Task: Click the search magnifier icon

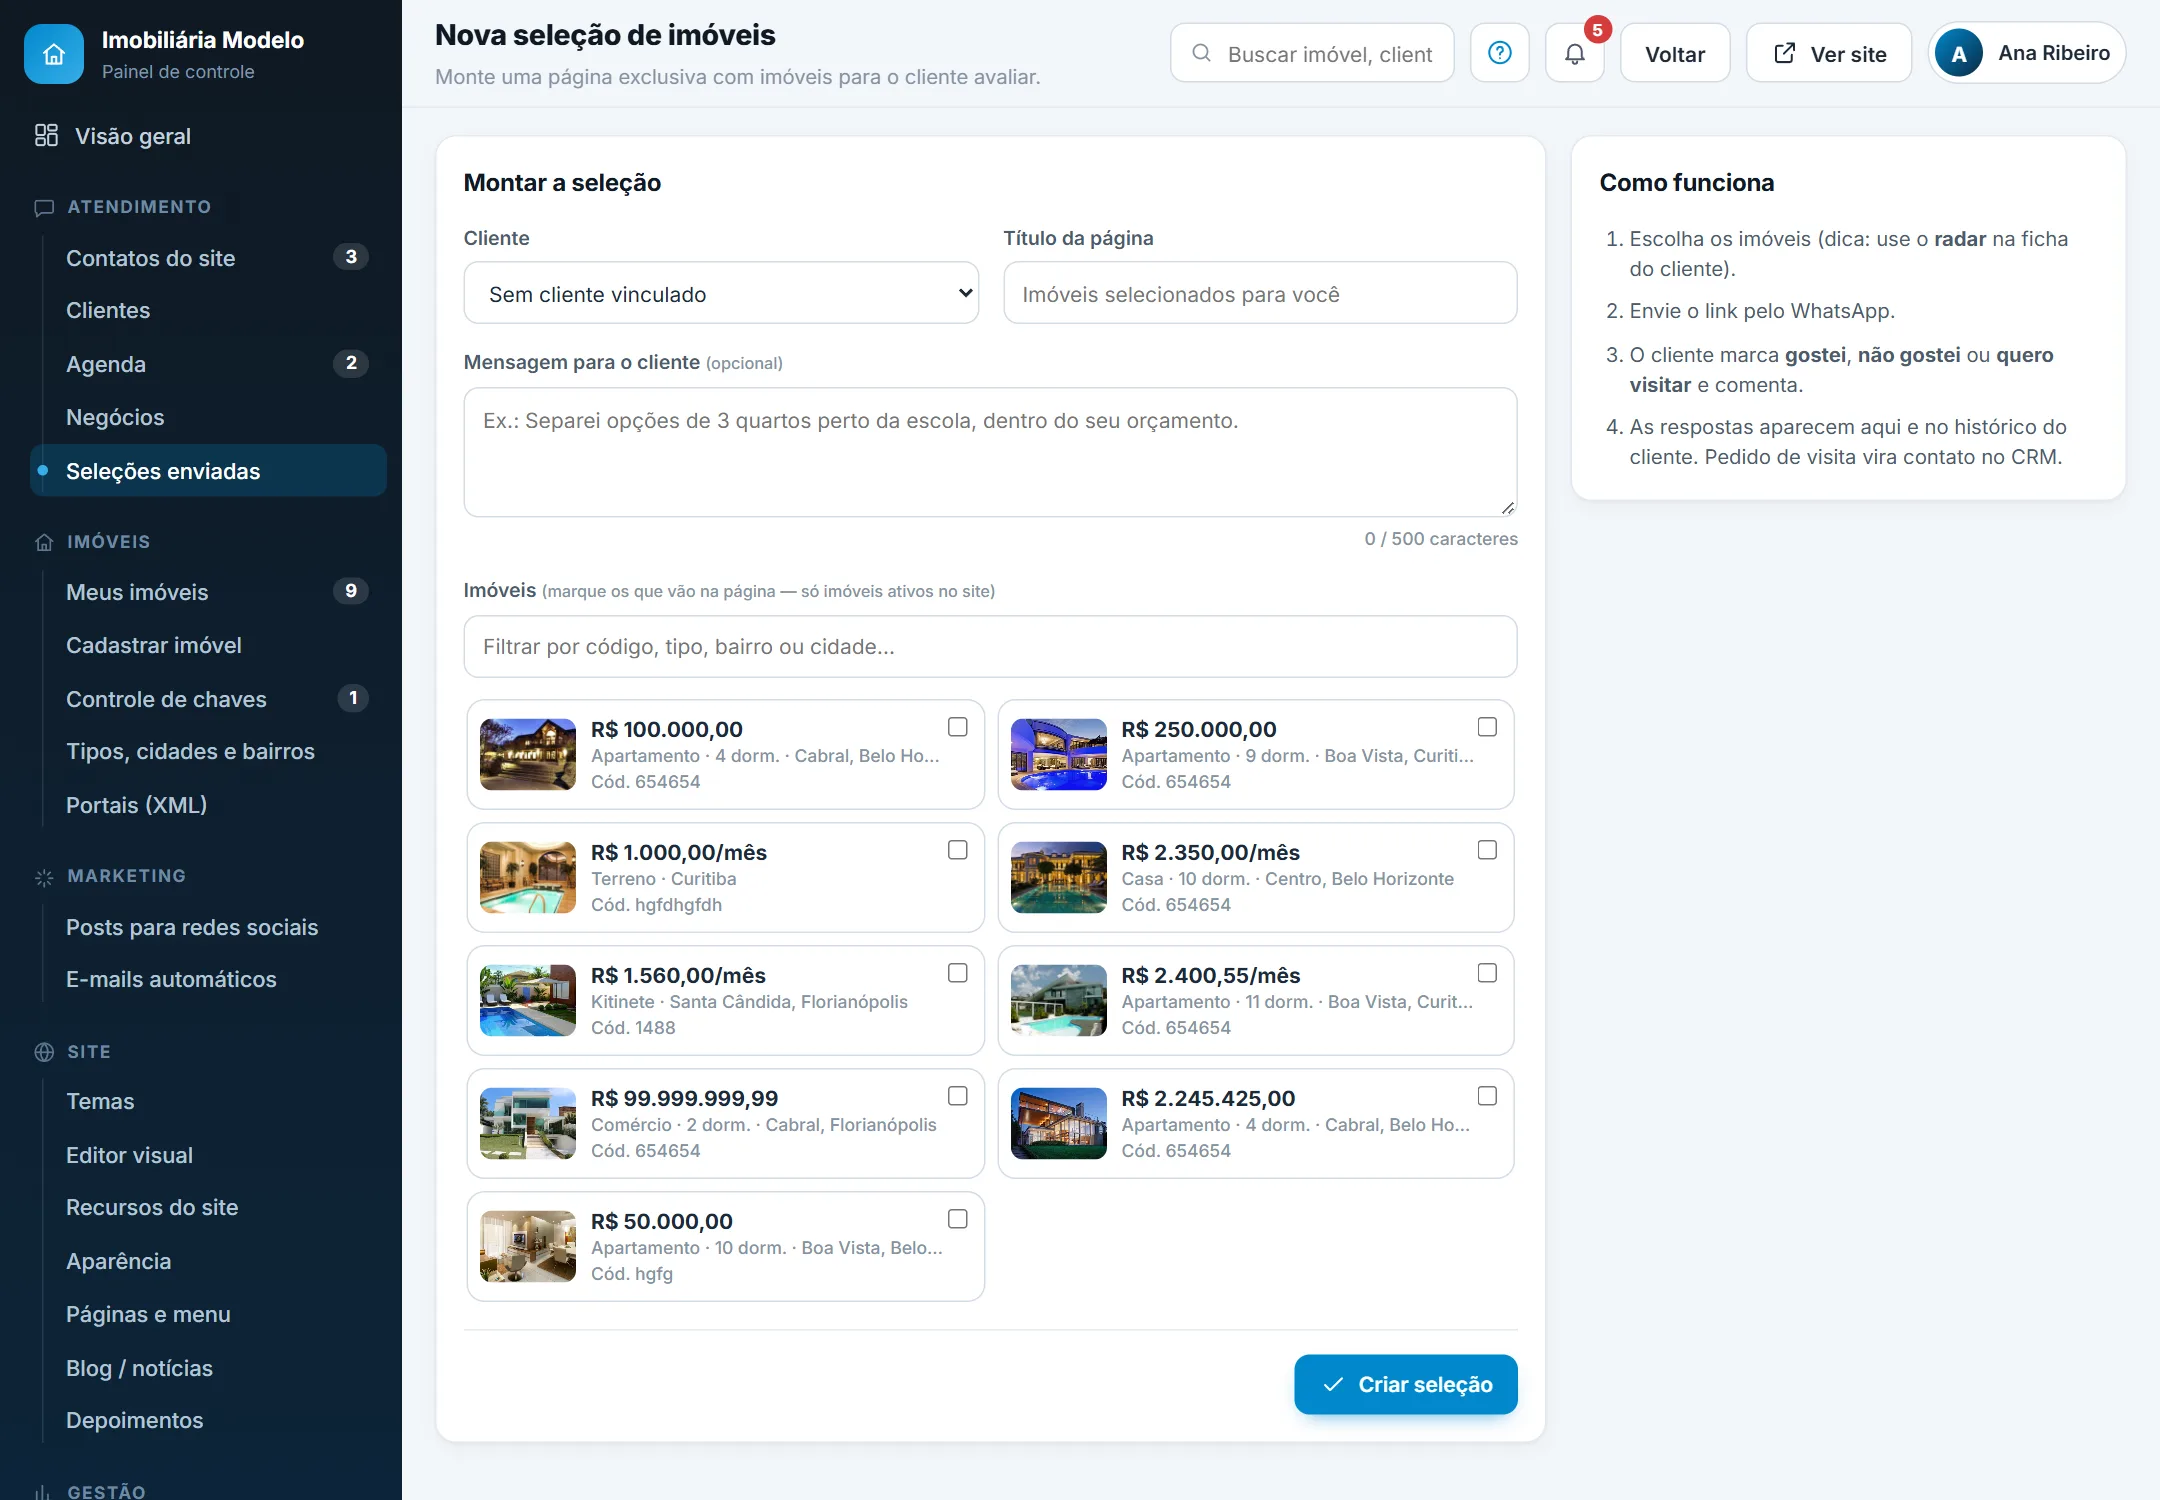Action: [1201, 53]
